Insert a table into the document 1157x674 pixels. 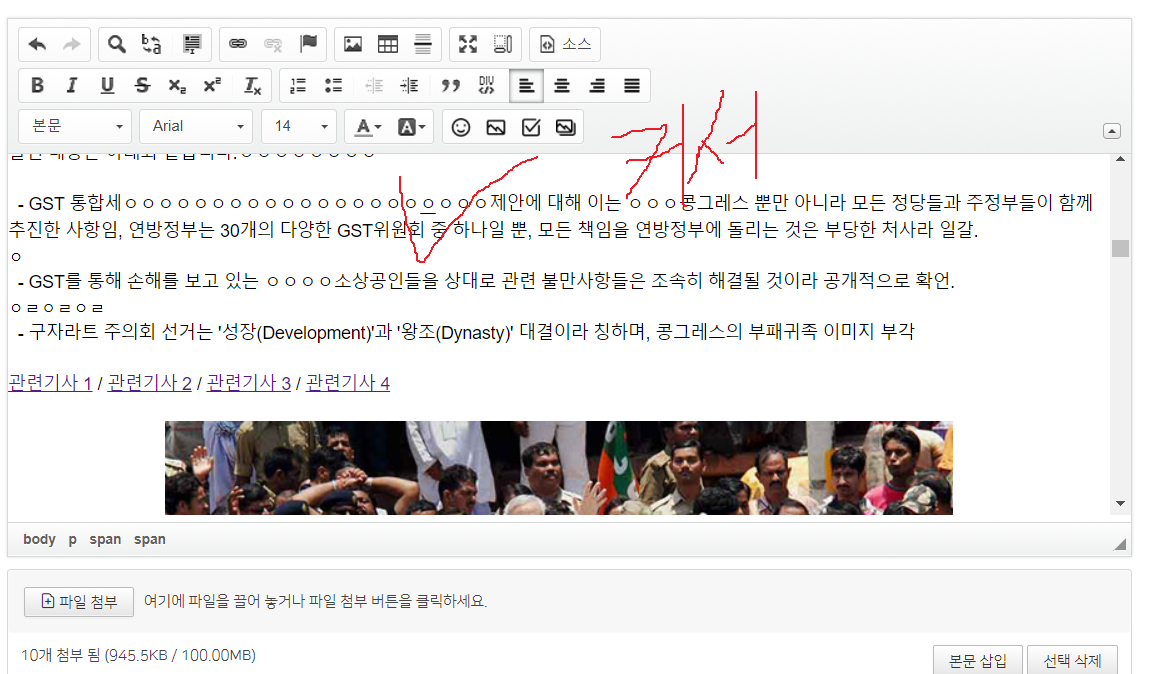tap(388, 44)
